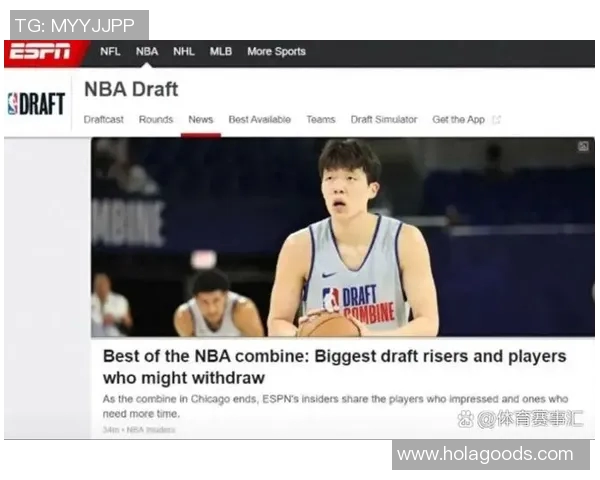Open the Best of the NBA combine headline
600x480 pixels.
pyautogui.click(x=334, y=367)
